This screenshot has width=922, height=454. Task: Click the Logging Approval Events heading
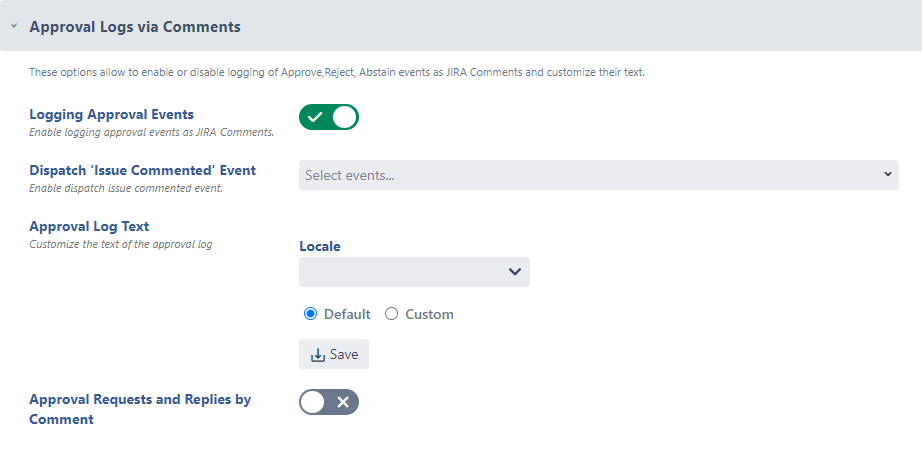(112, 114)
